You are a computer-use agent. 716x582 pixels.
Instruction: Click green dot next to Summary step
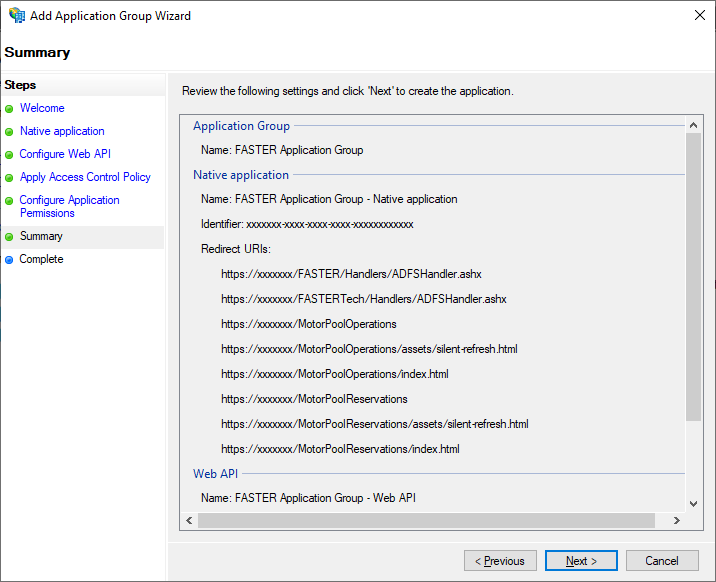click(x=9, y=237)
